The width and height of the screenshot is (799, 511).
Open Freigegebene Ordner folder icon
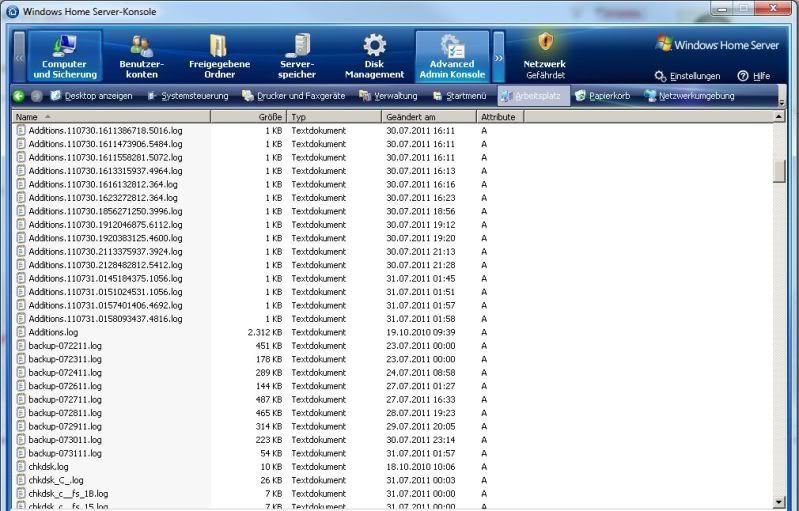(x=218, y=56)
